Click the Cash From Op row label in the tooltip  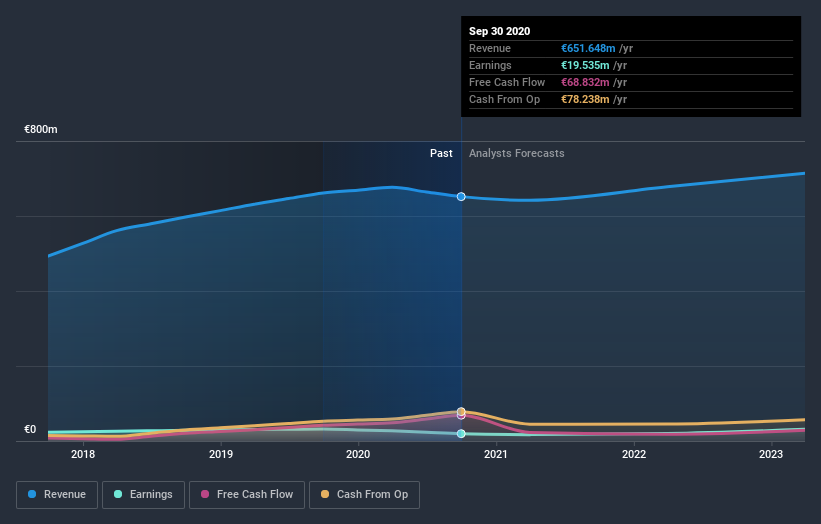point(504,99)
